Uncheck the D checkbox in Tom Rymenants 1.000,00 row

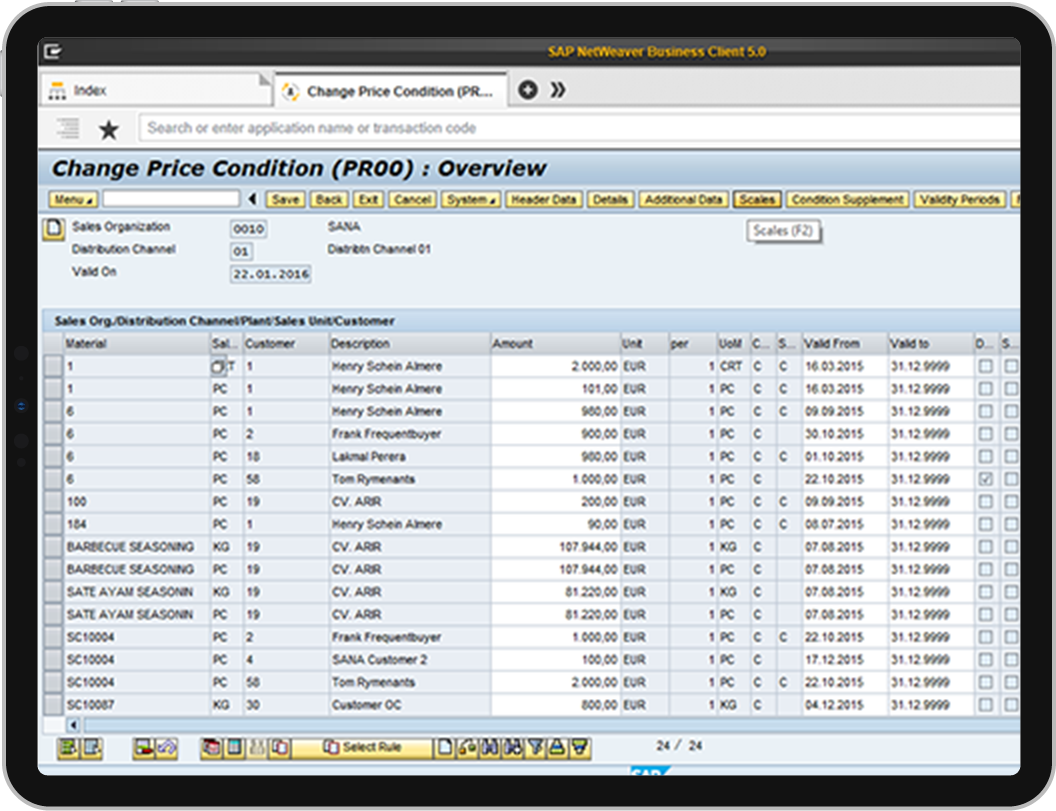[x=985, y=479]
